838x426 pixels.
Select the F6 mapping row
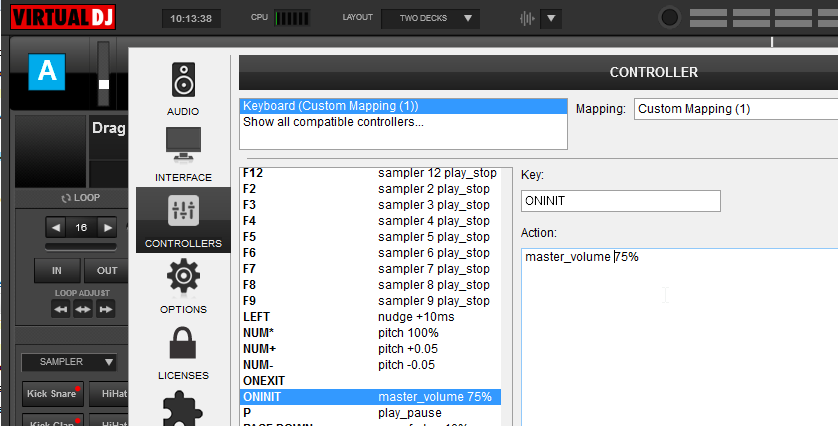[370, 253]
